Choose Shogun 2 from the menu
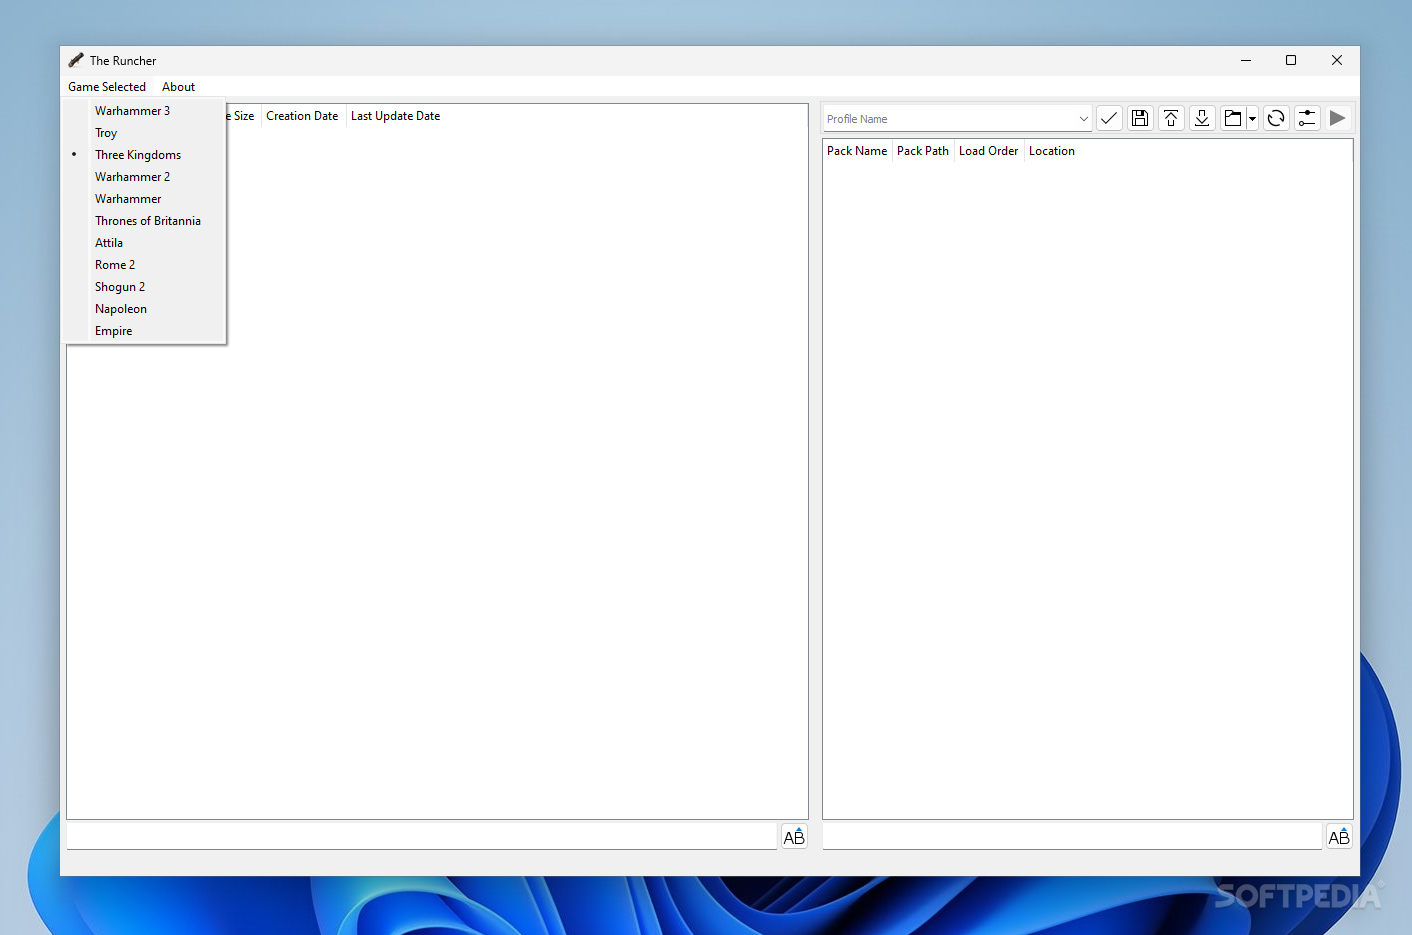The height and width of the screenshot is (935, 1412). 146,287
